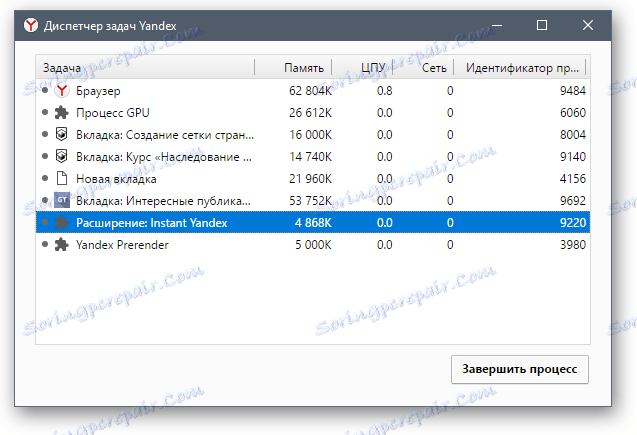Select the Браузер process row
The height and width of the screenshot is (435, 637).
313,91
